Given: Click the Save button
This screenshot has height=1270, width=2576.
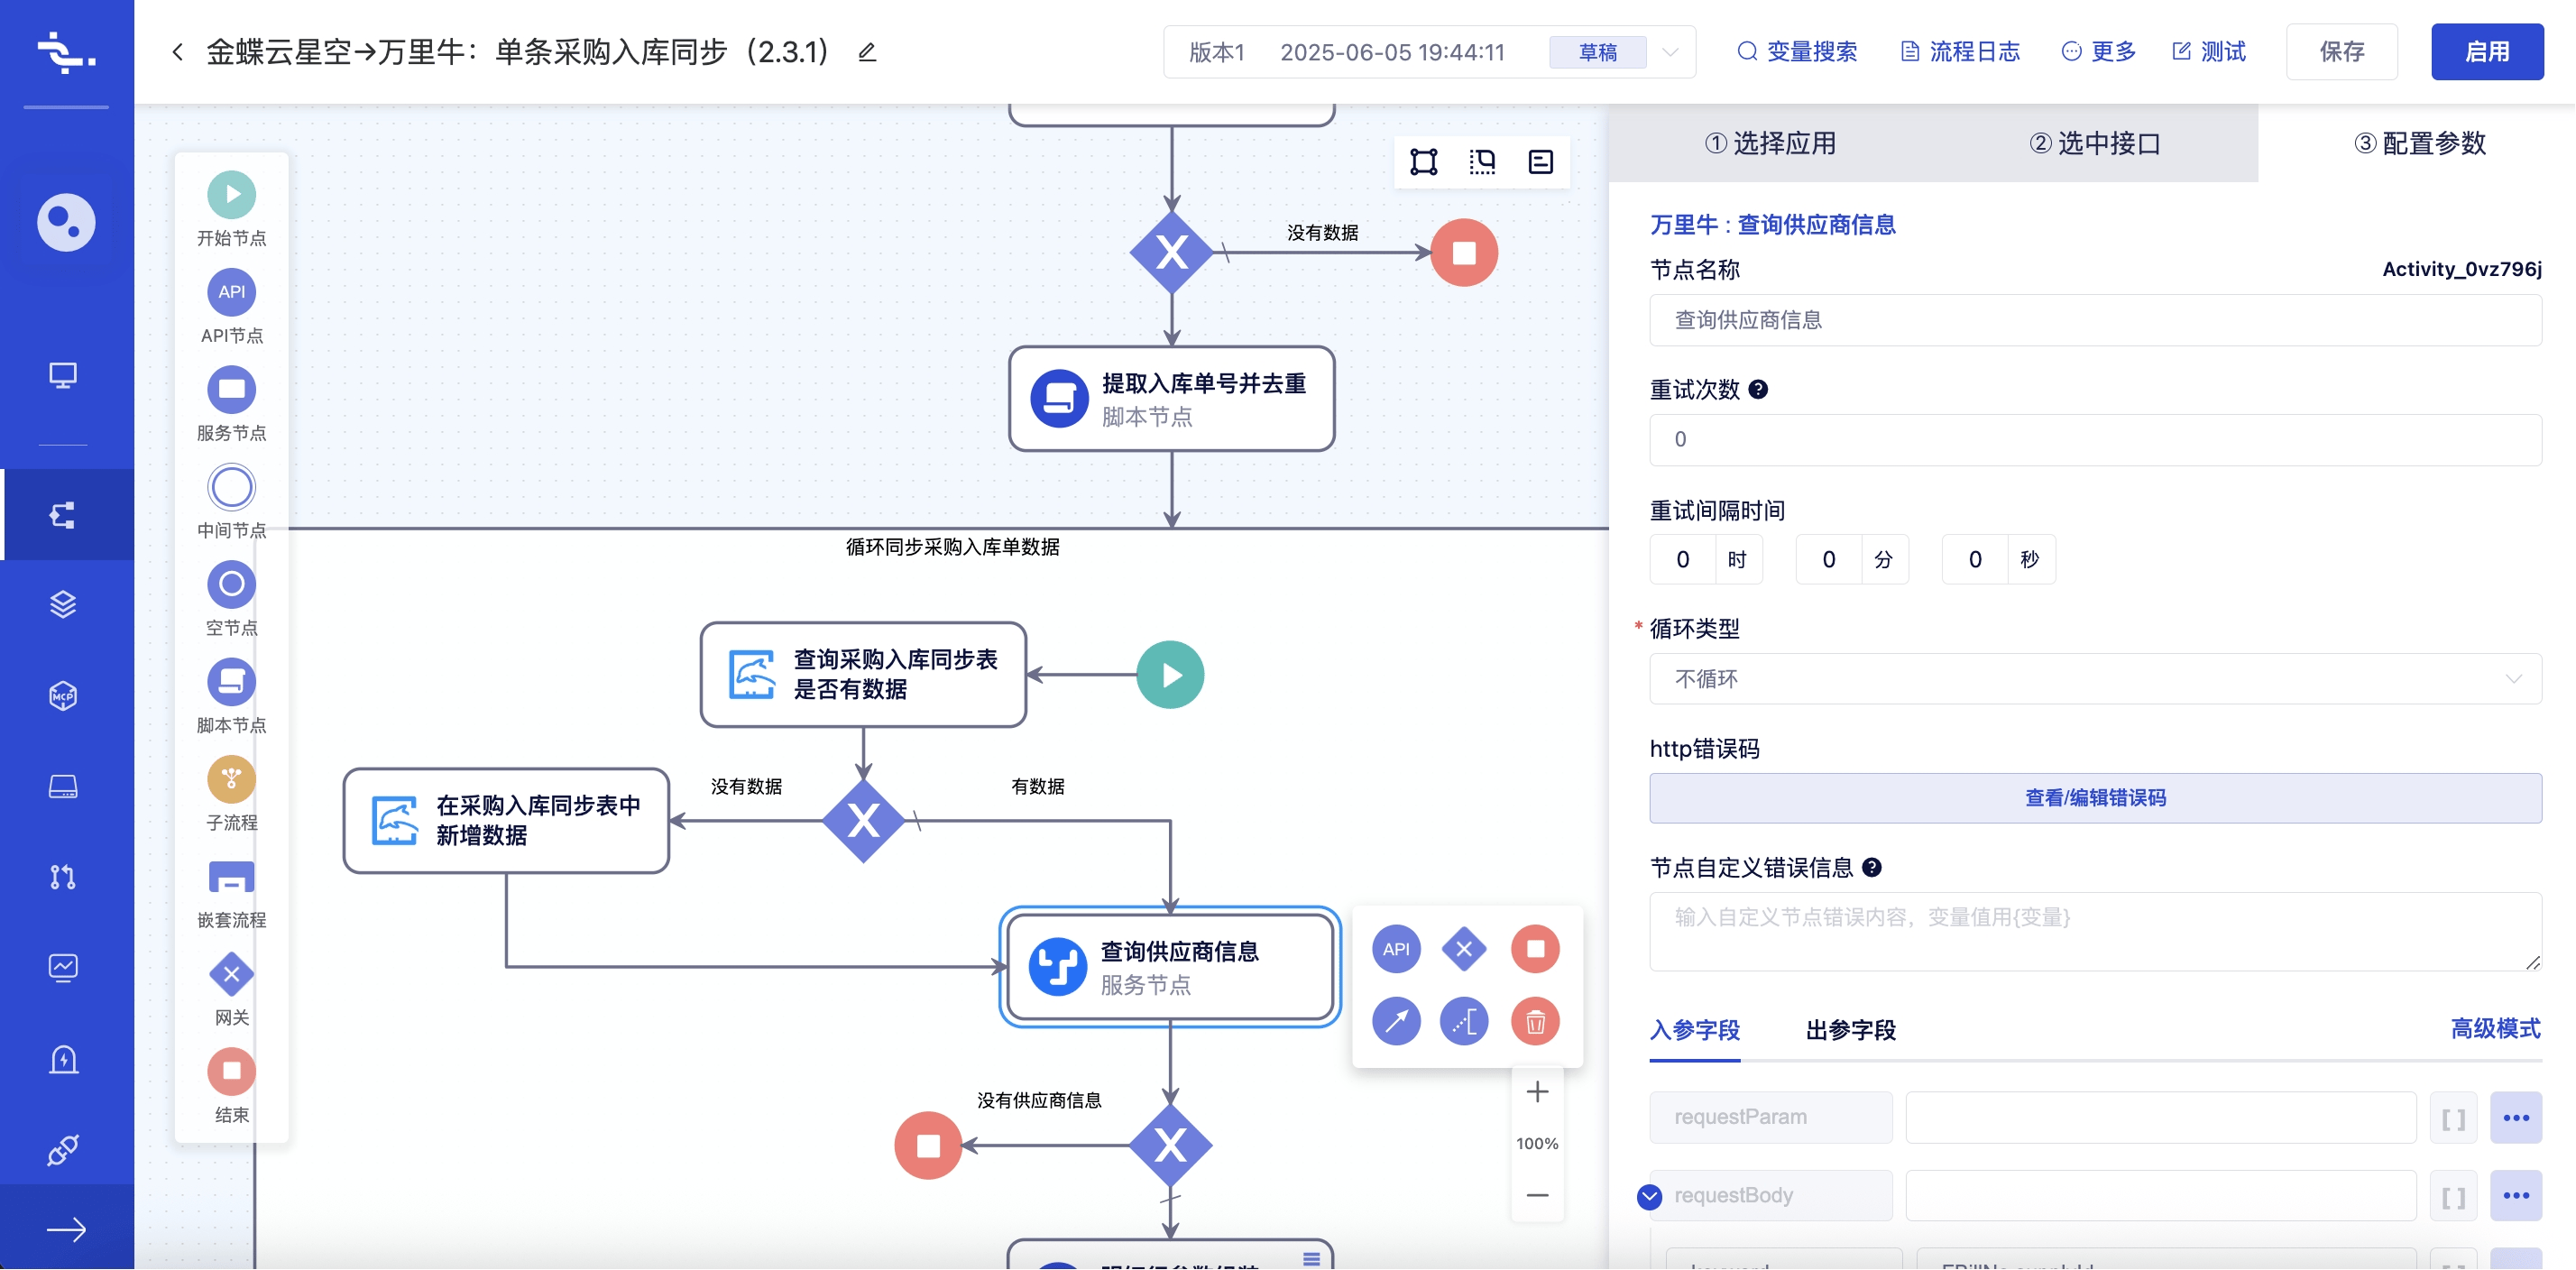Looking at the screenshot, I should pos(2341,52).
